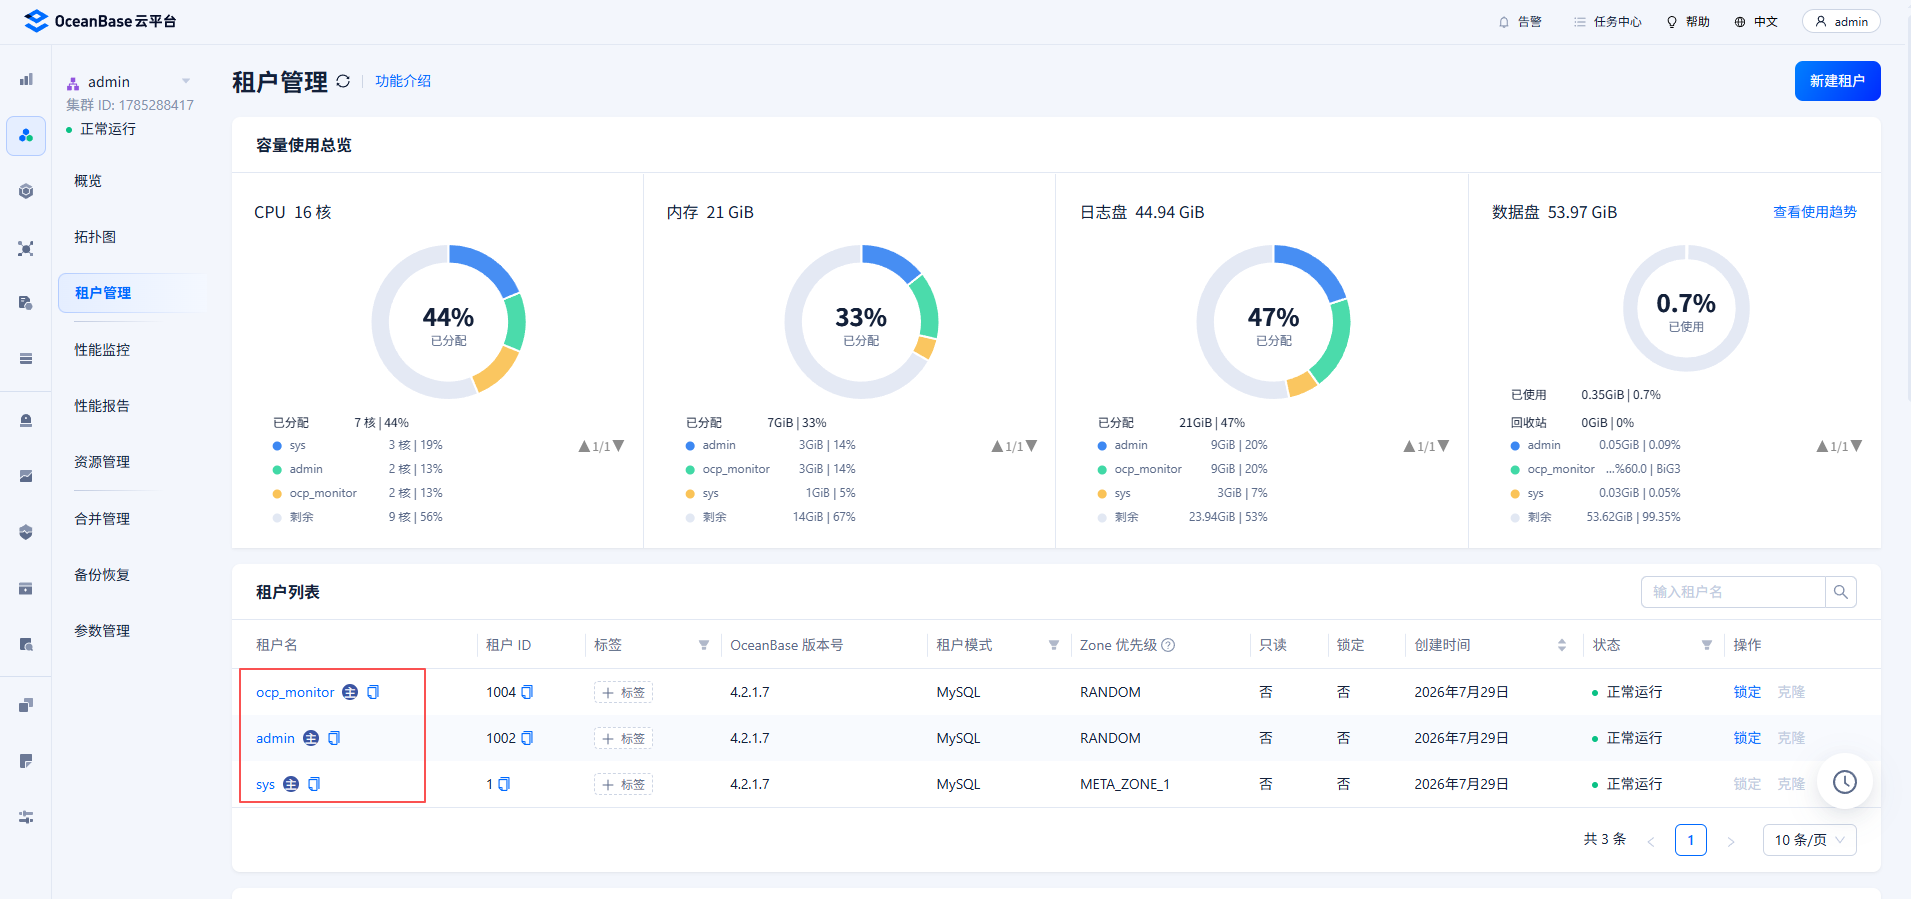Open the 帮助 help menu

point(1688,22)
